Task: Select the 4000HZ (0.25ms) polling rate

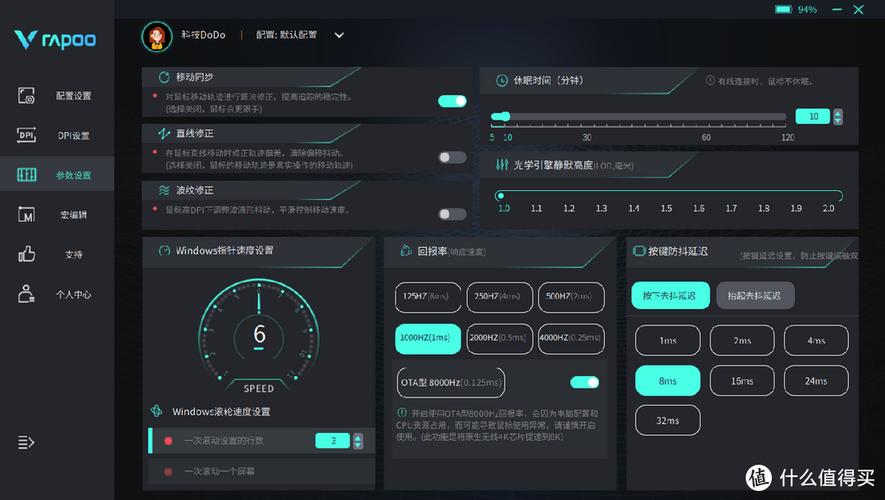Action: 571,338
